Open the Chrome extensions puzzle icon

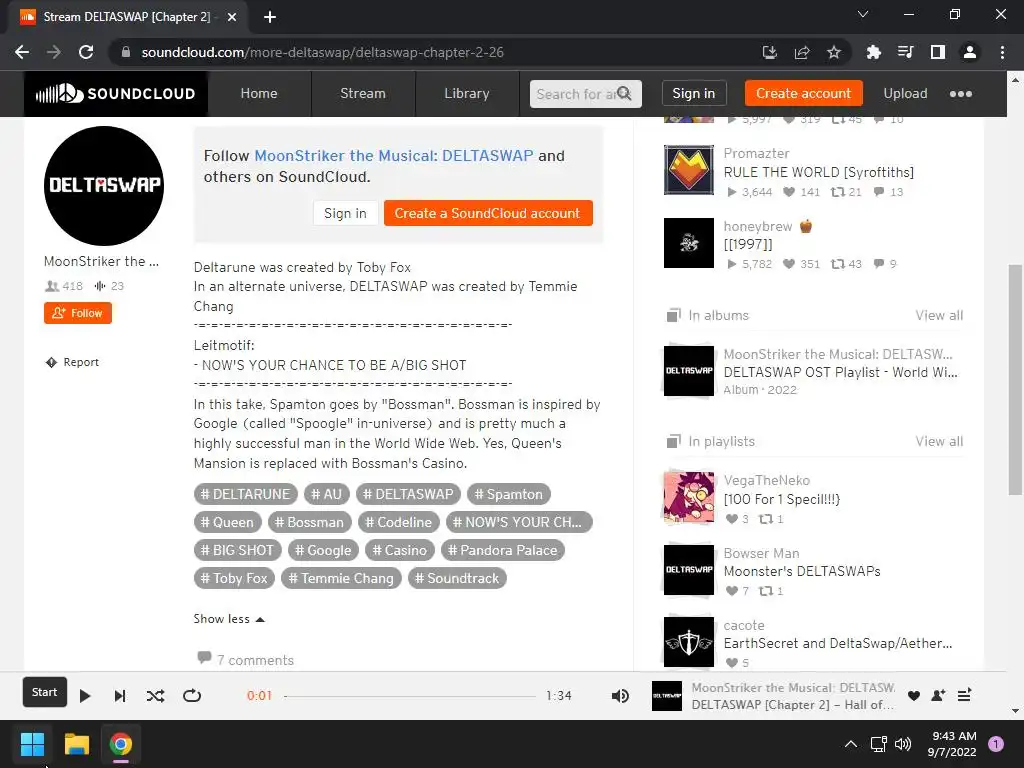pos(873,52)
